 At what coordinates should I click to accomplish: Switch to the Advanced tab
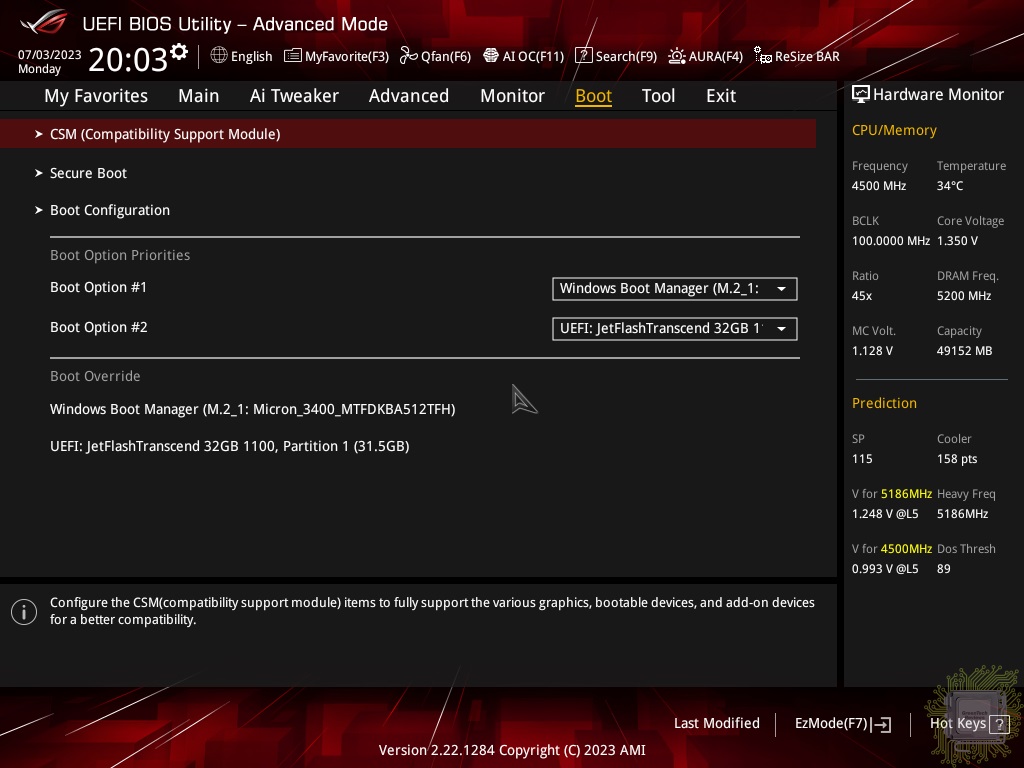coord(408,96)
